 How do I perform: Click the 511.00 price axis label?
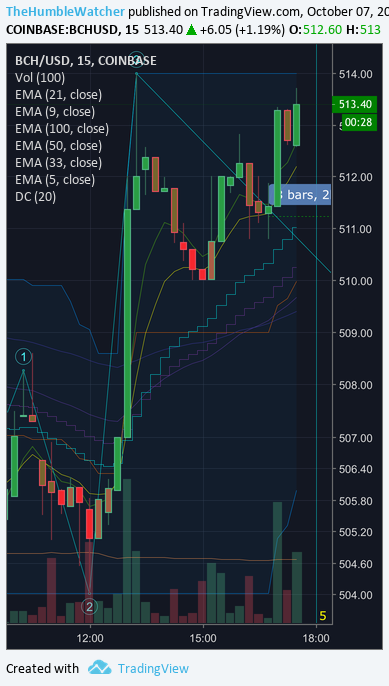356,229
